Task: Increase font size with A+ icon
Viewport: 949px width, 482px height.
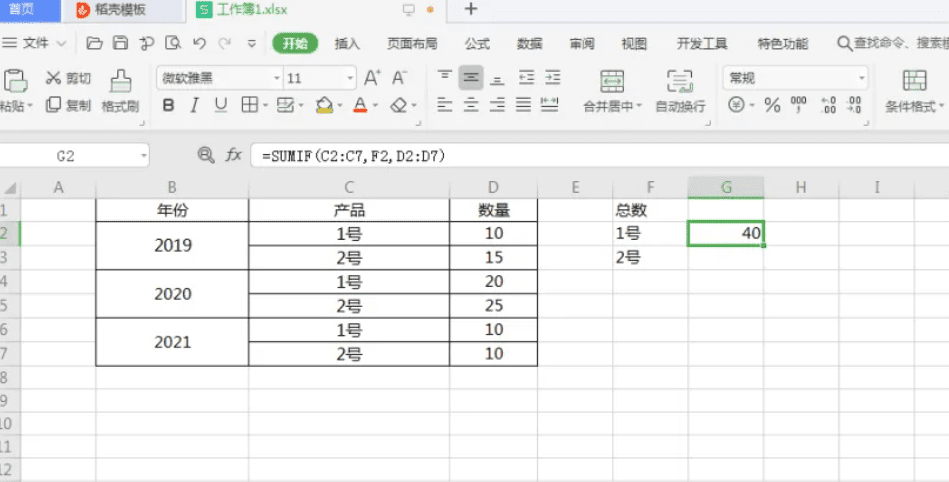Action: (372, 78)
